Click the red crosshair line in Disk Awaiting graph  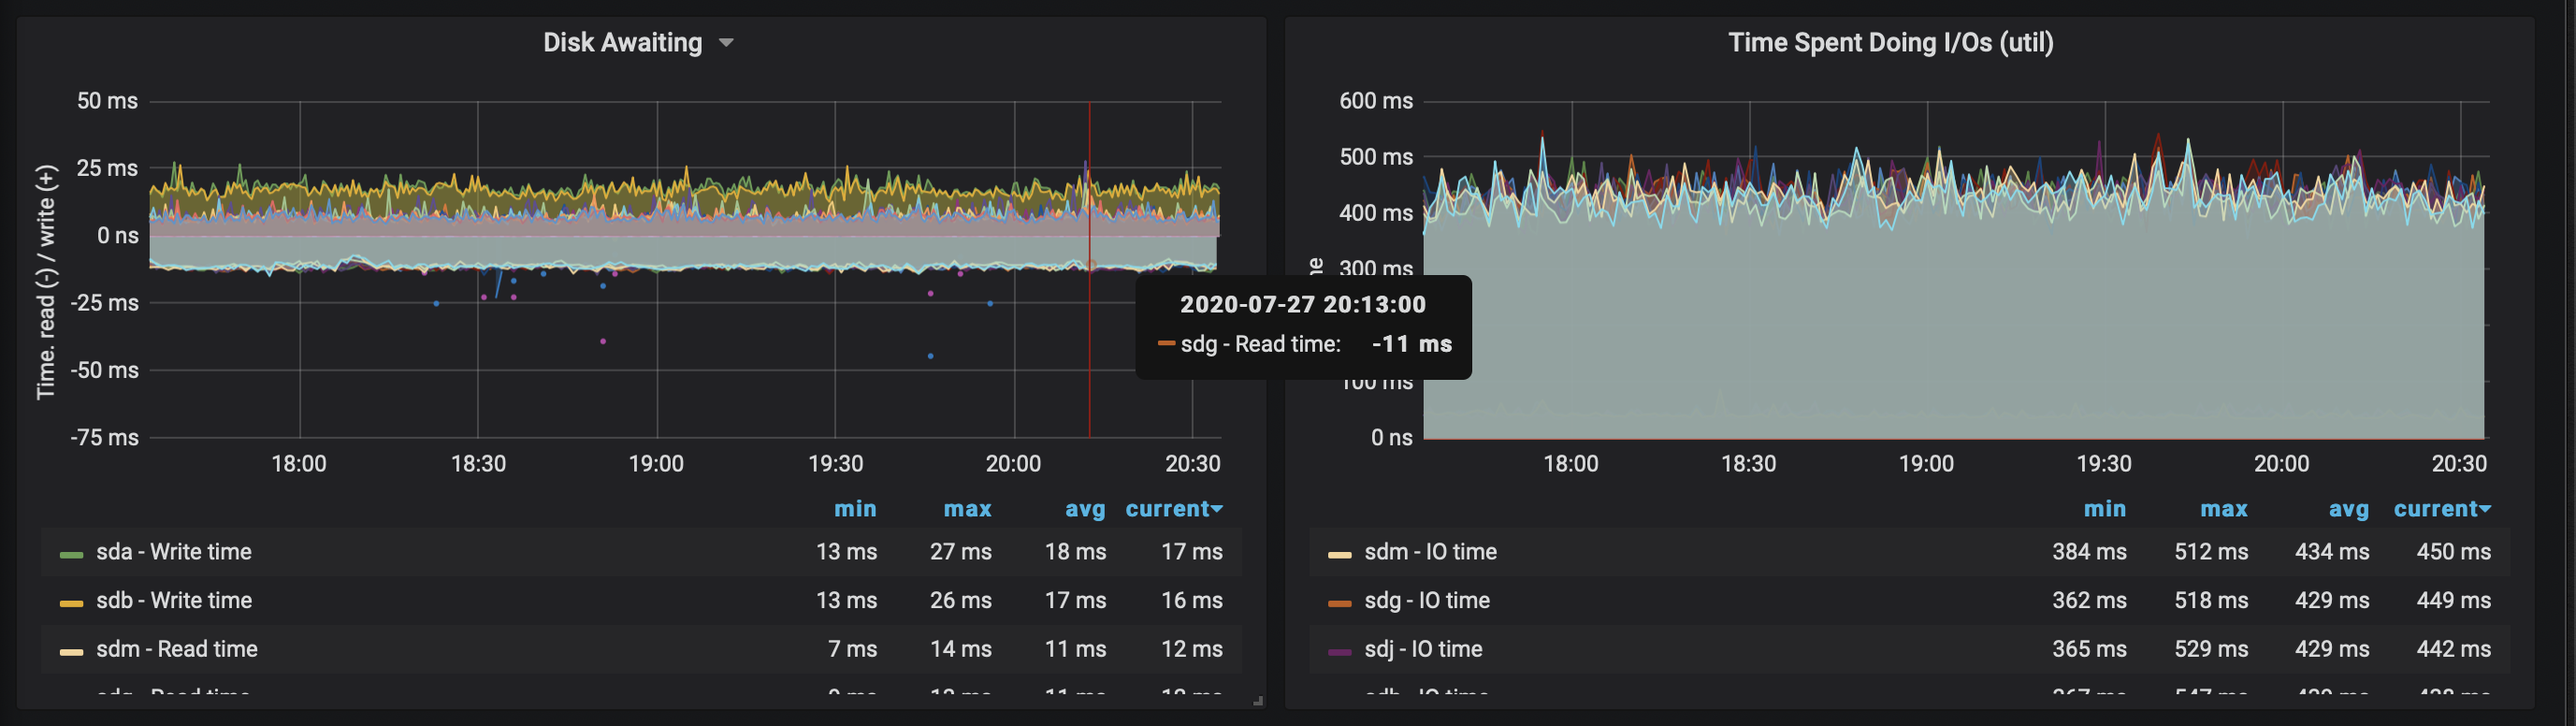1089,270
